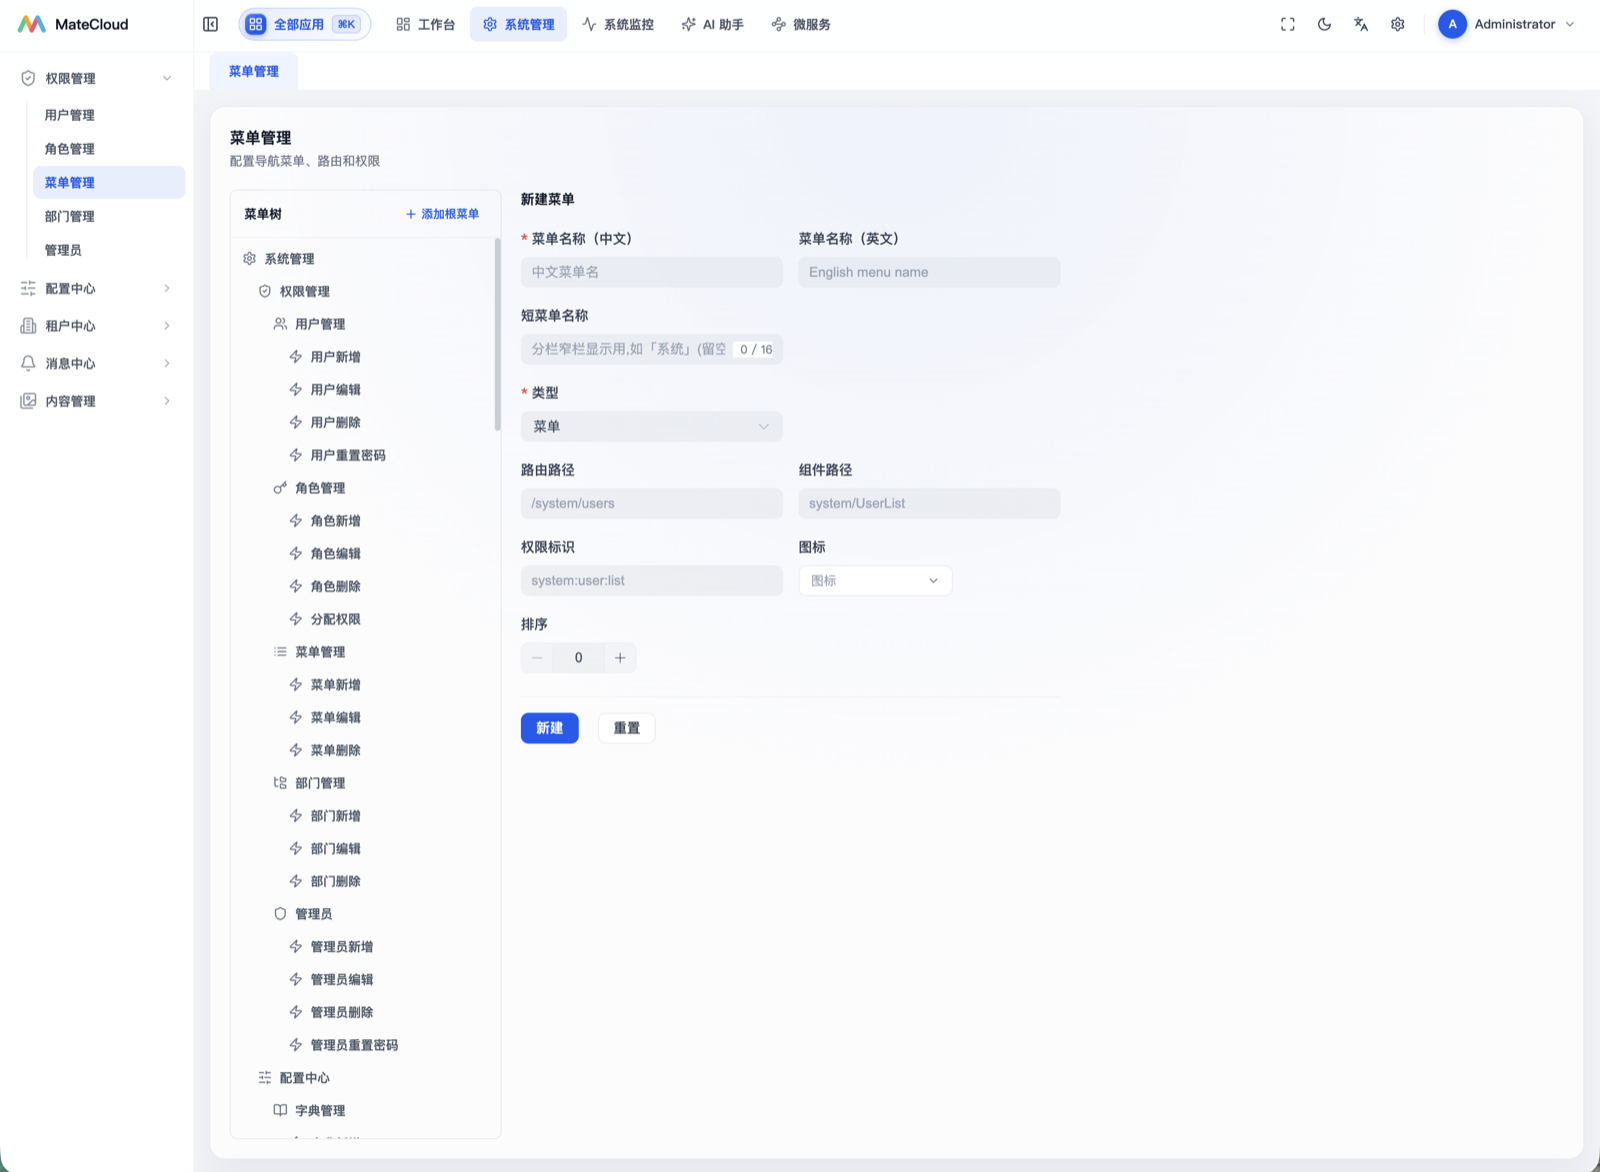Viewport: 1600px width, 1172px height.
Task: Open the 图标 icon picker dropdown
Action: tap(875, 580)
